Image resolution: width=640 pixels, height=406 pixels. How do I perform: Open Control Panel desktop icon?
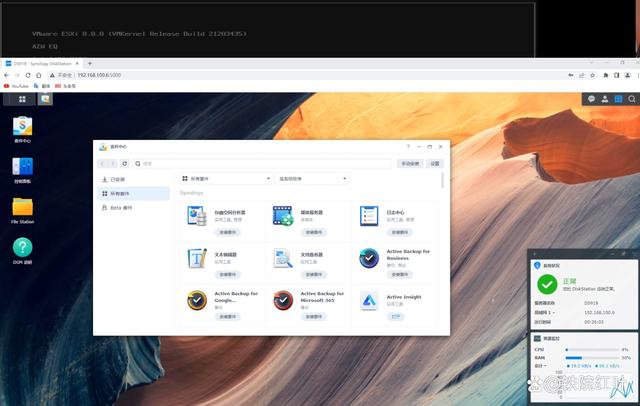click(x=22, y=168)
